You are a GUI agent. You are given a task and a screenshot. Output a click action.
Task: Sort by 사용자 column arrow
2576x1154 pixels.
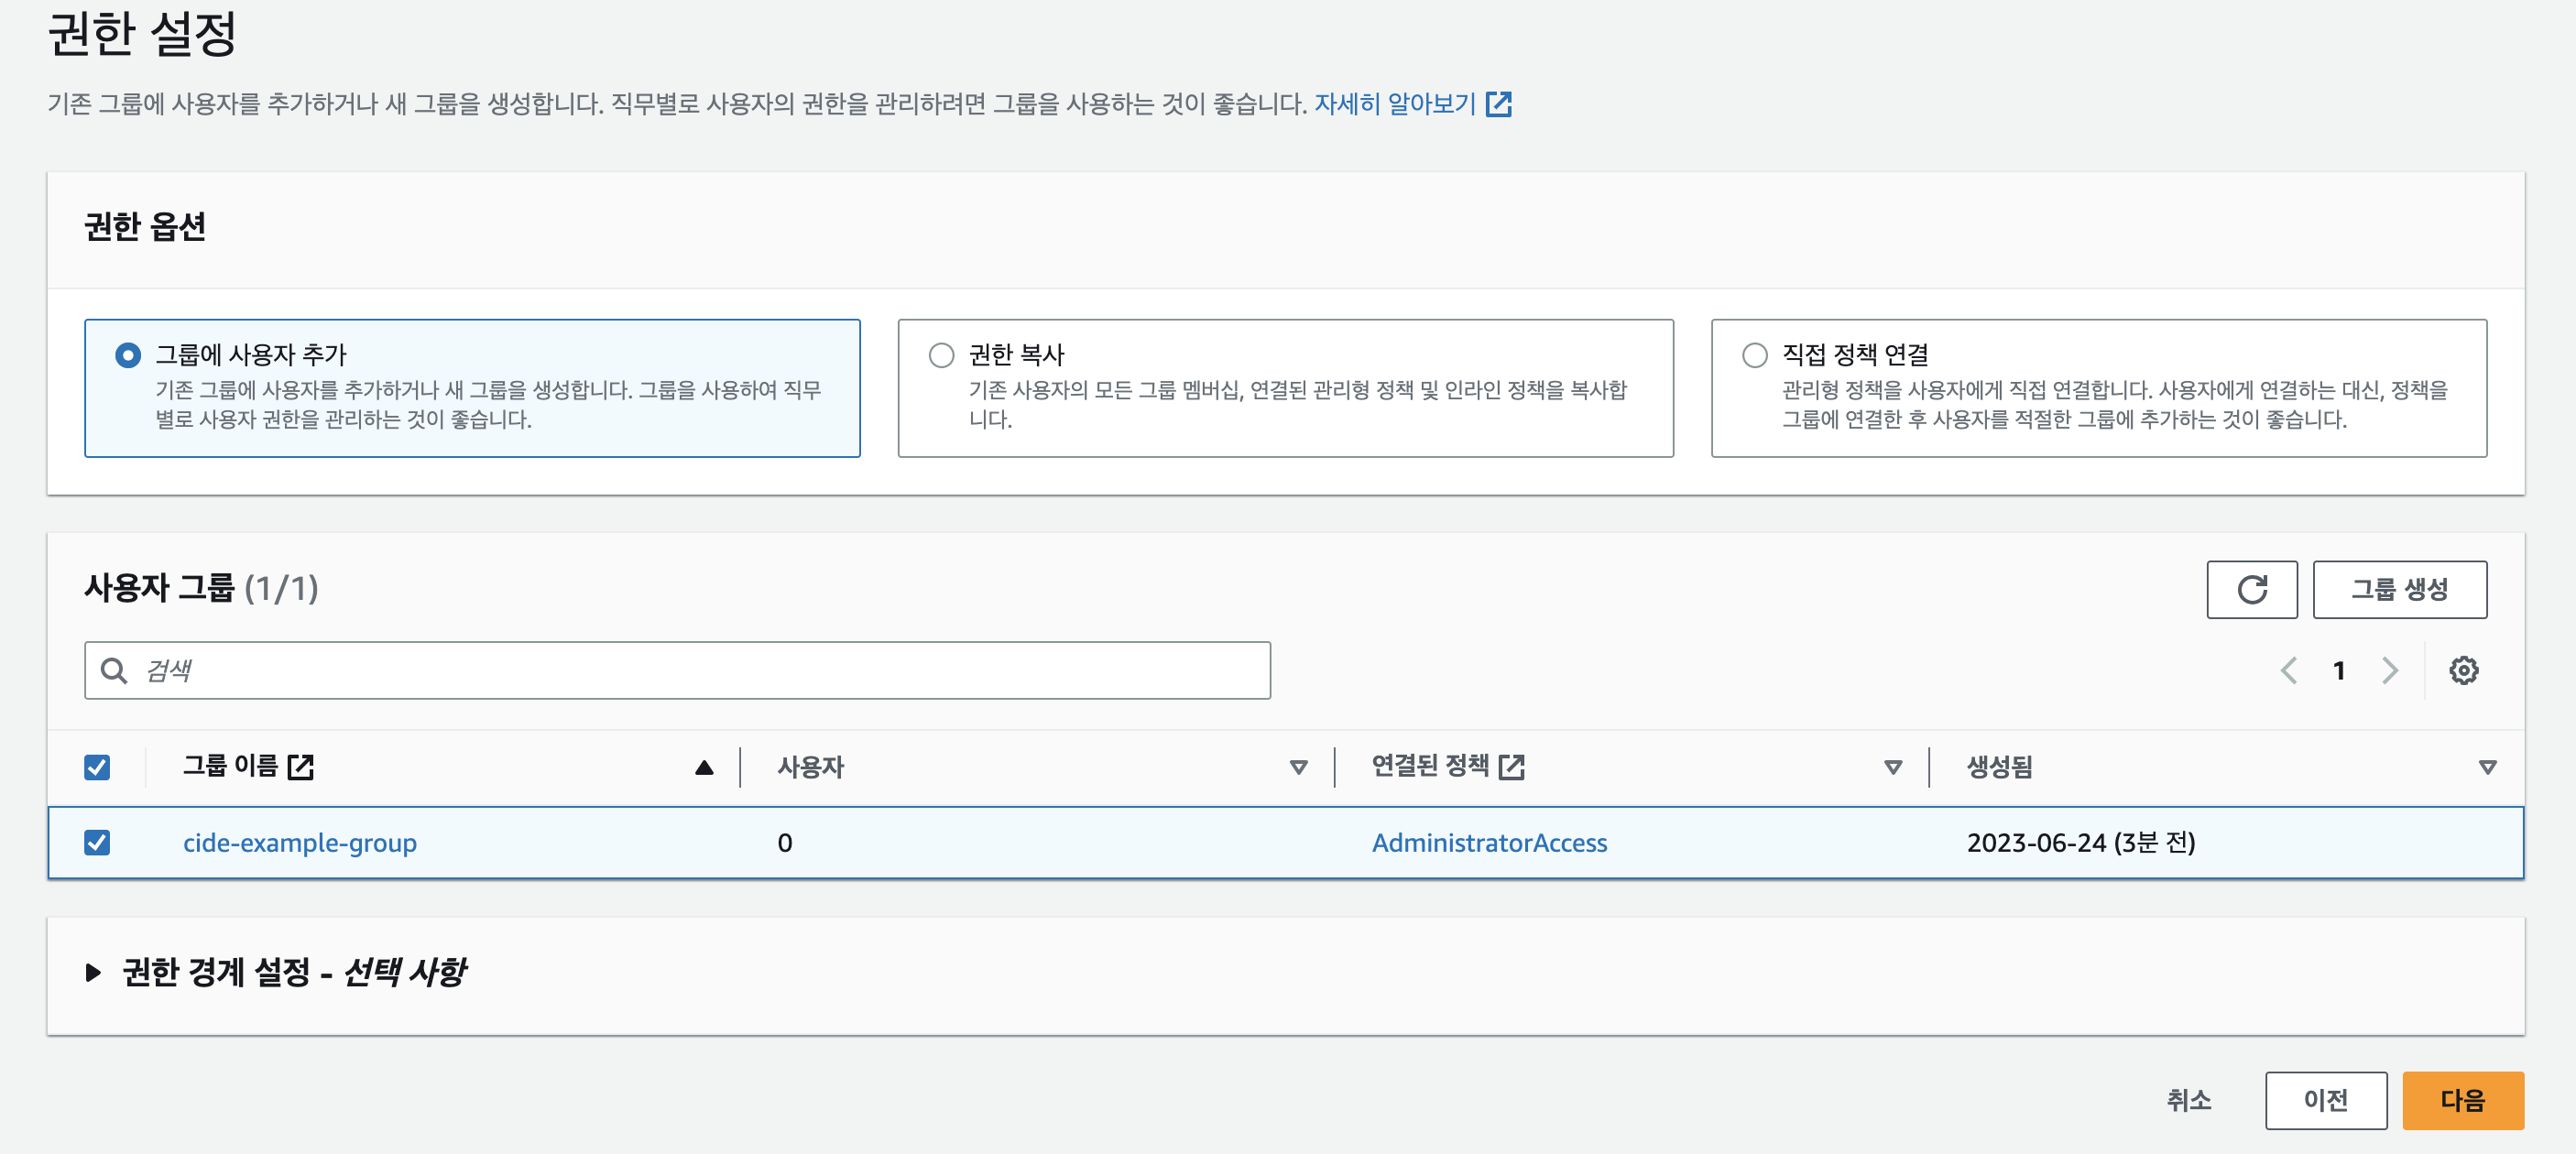(x=1298, y=767)
